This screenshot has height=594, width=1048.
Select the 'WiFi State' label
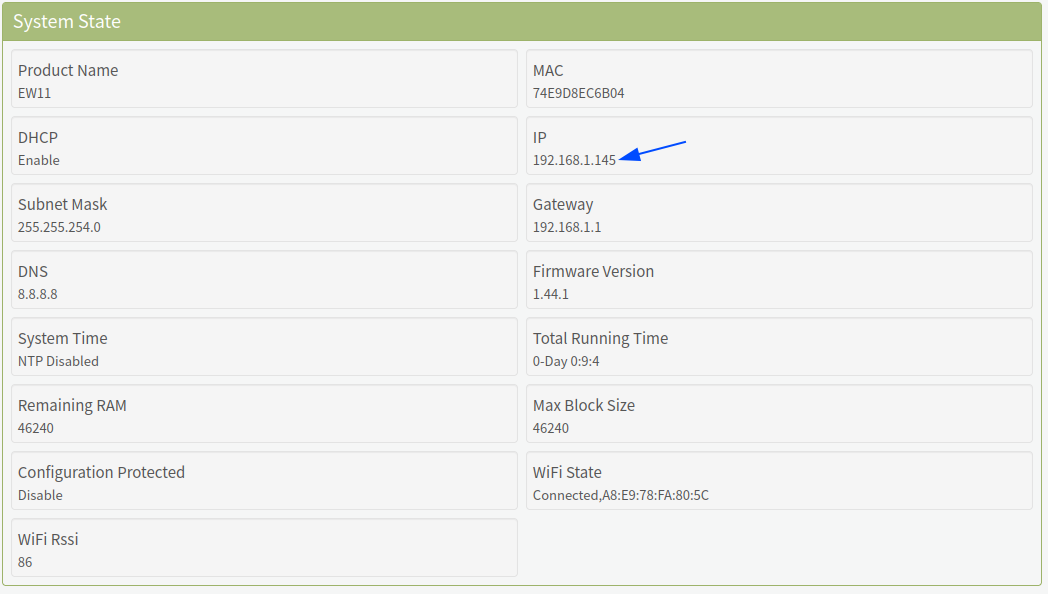567,472
